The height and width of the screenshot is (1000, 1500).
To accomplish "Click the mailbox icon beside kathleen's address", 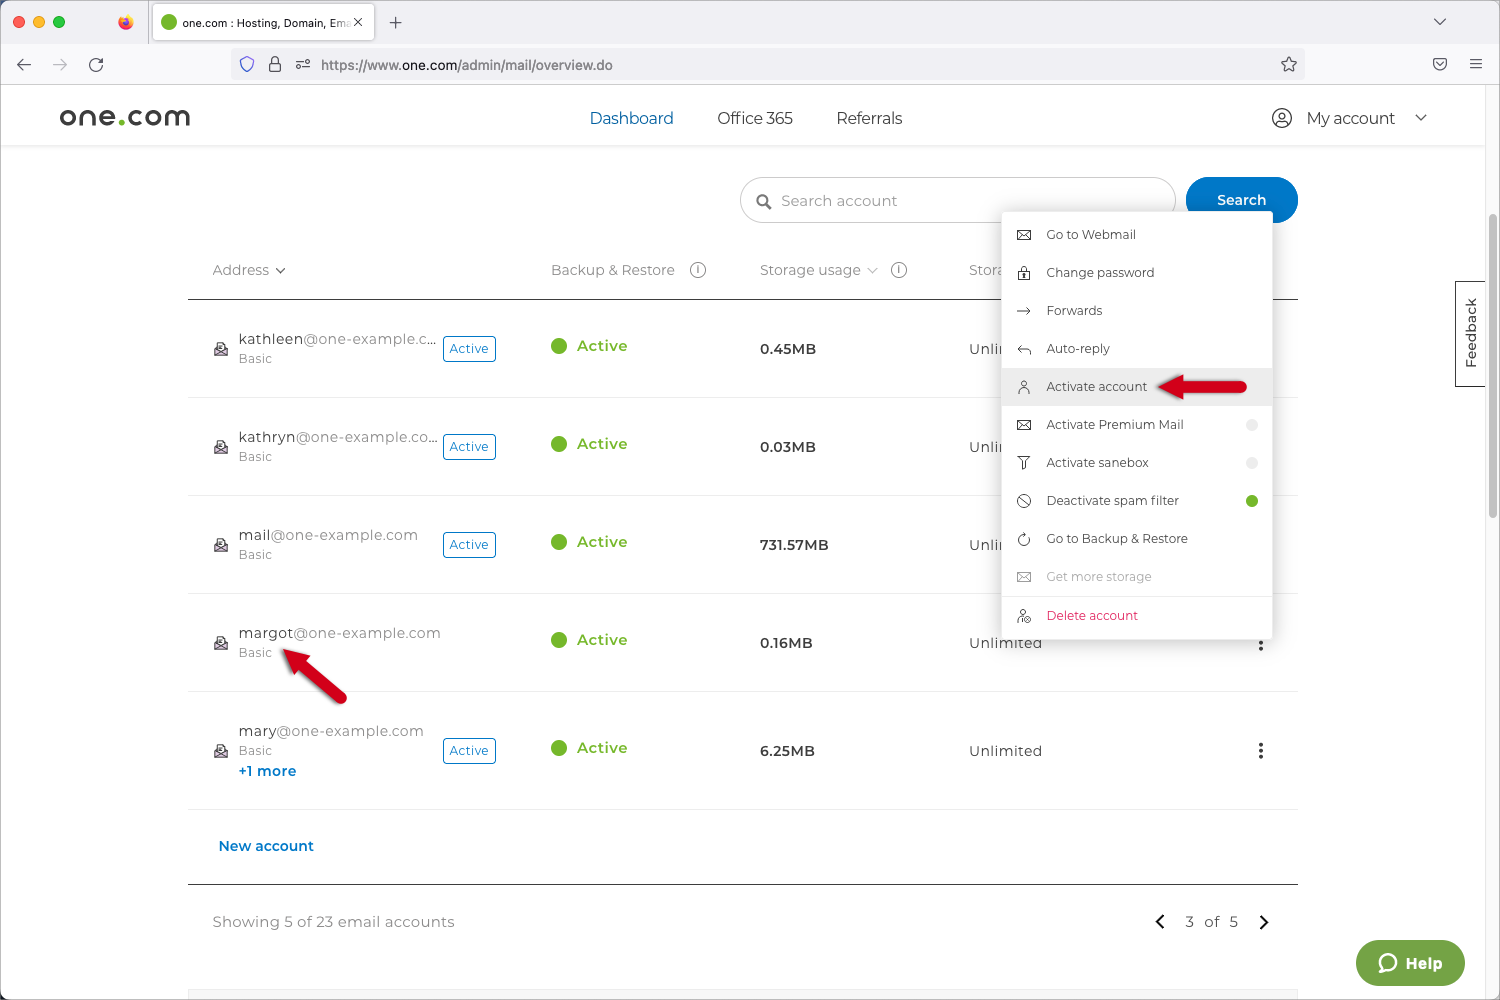I will point(221,349).
